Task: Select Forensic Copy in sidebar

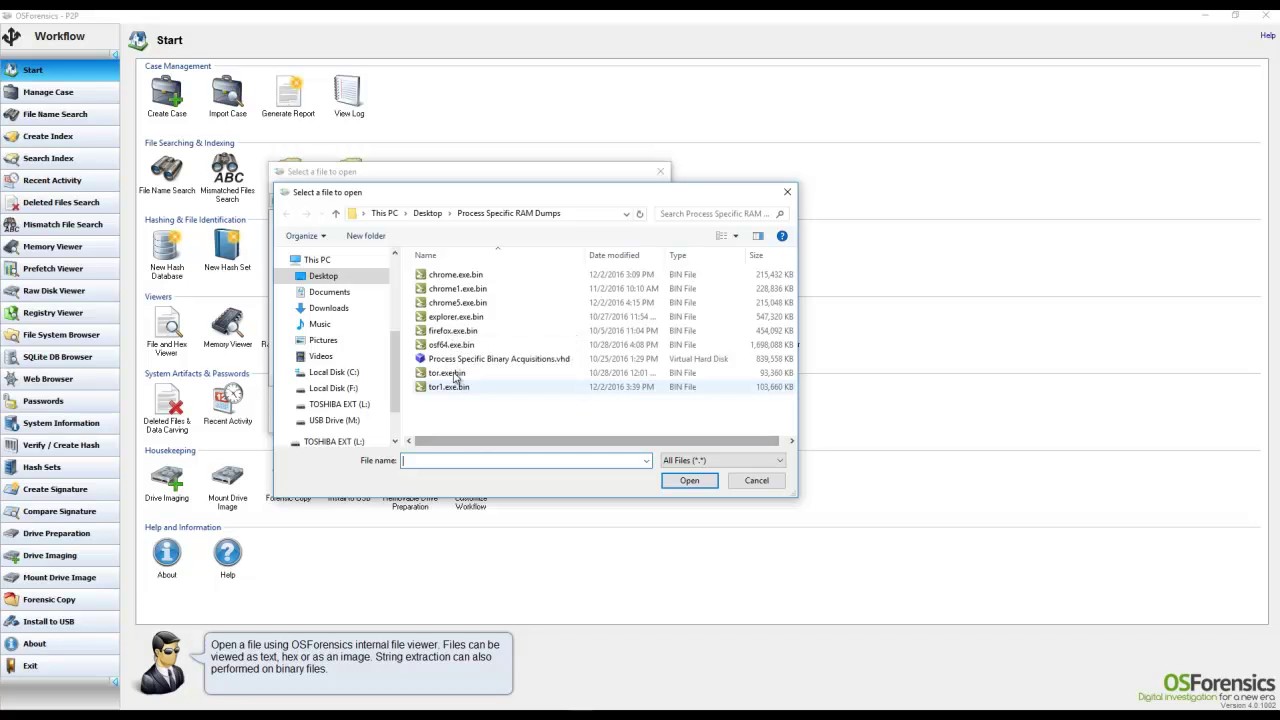Action: coord(60,599)
